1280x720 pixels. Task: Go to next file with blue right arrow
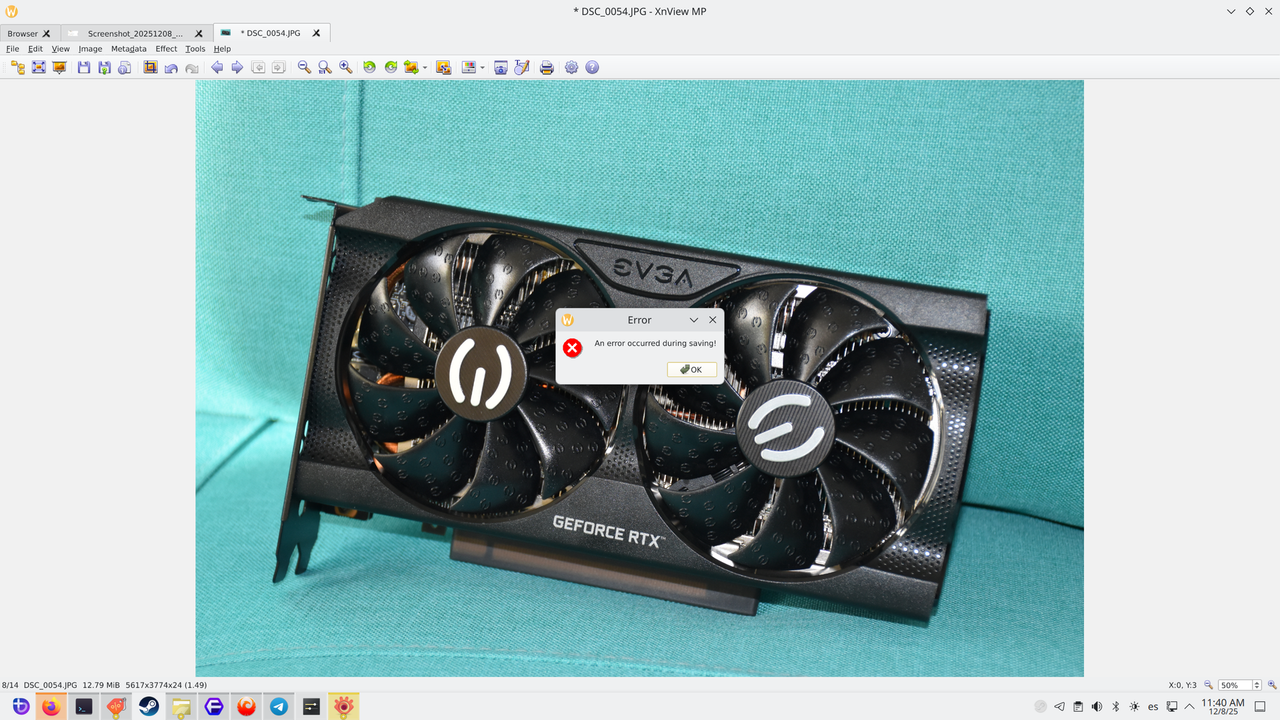coord(237,67)
